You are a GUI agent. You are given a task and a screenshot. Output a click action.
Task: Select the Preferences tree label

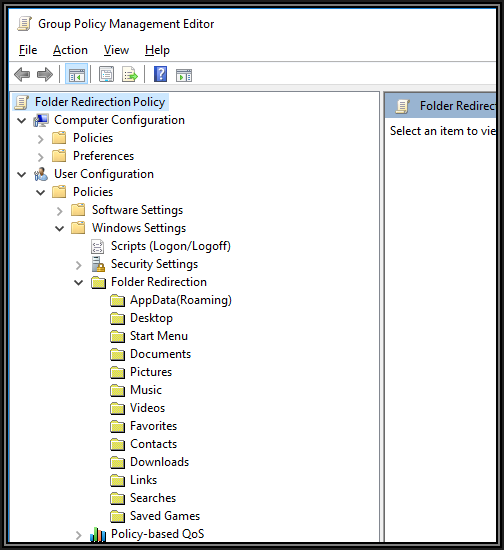pyautogui.click(x=103, y=156)
